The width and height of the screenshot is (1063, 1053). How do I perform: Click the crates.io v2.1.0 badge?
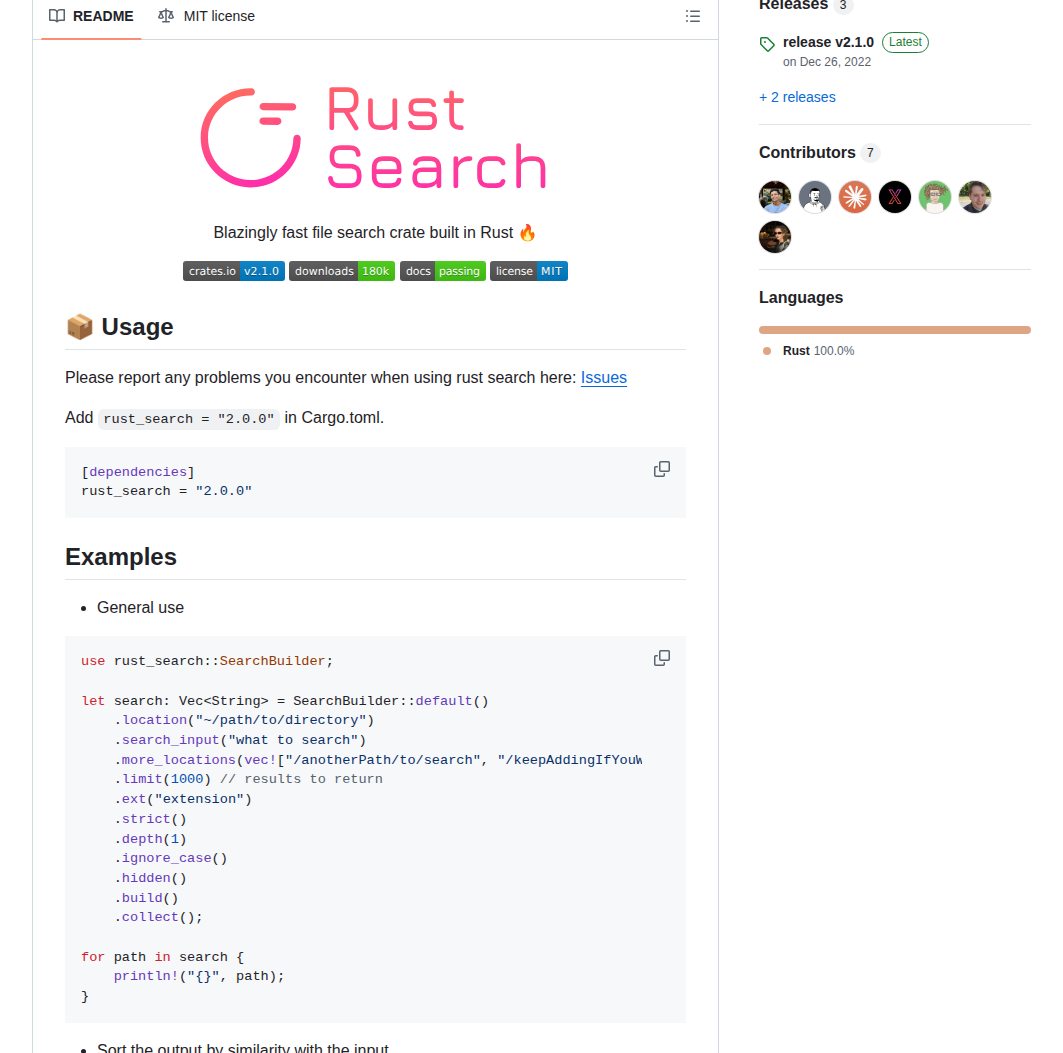pos(233,270)
